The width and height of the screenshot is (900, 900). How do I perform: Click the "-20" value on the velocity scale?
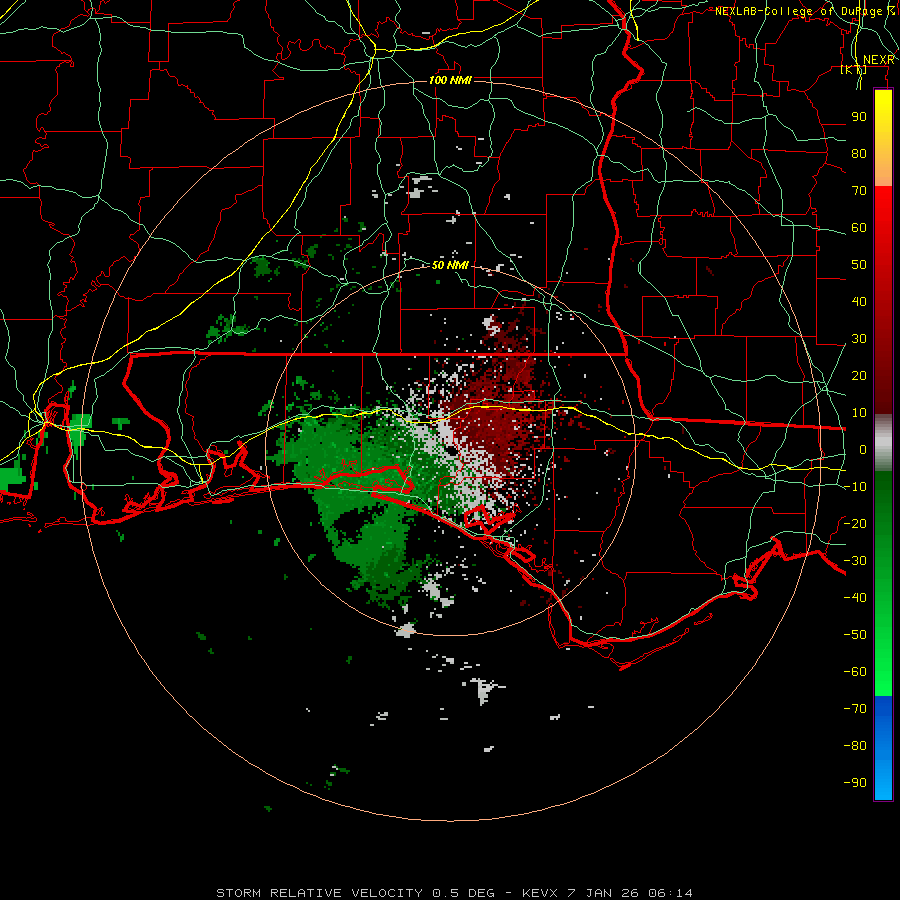click(855, 524)
